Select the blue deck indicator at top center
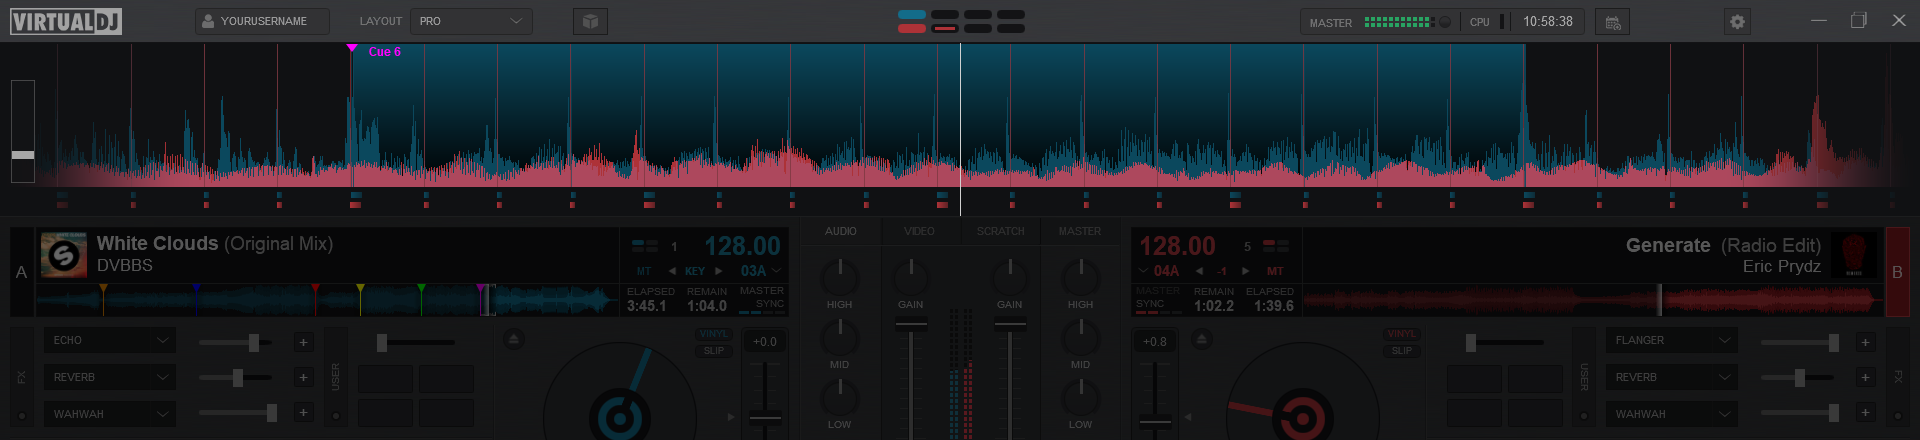The image size is (1920, 440). click(912, 15)
